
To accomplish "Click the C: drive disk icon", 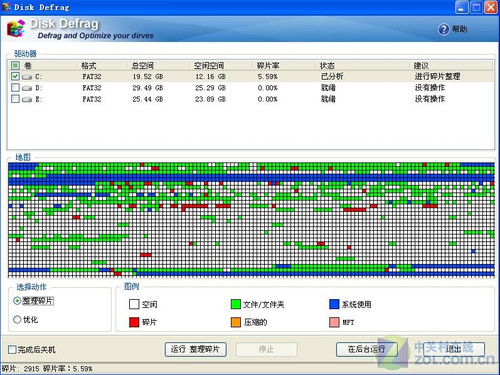I will (x=27, y=77).
